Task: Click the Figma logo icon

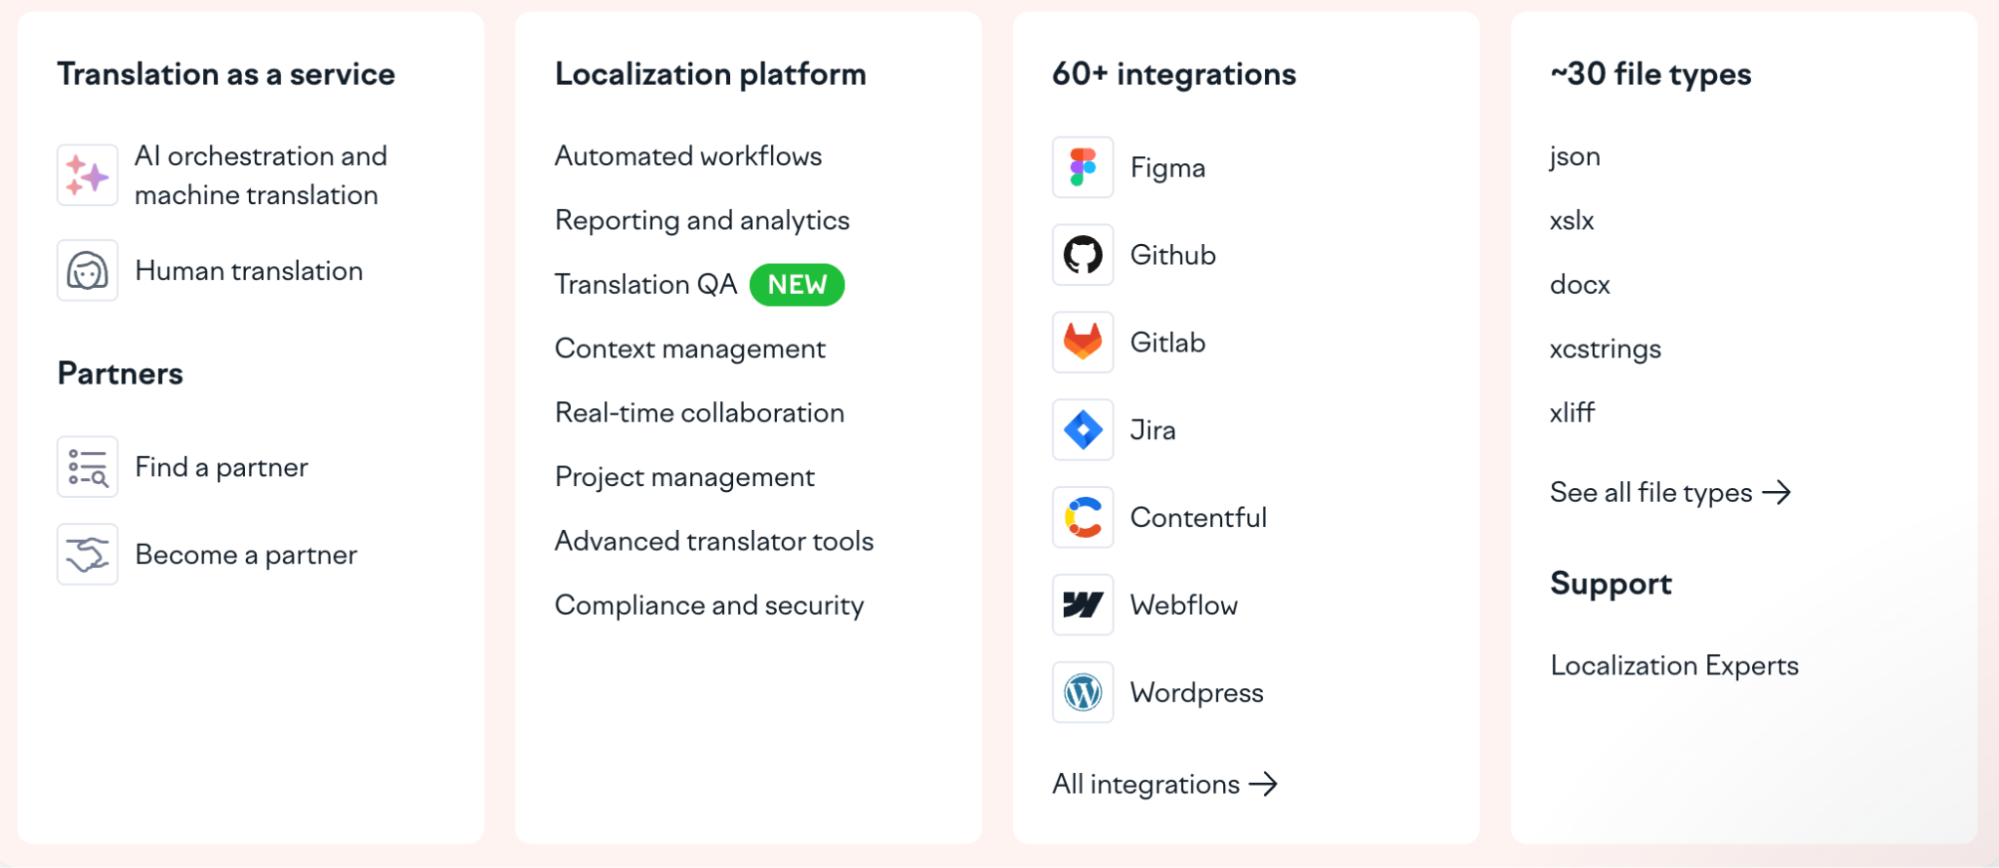Action: 1082,167
